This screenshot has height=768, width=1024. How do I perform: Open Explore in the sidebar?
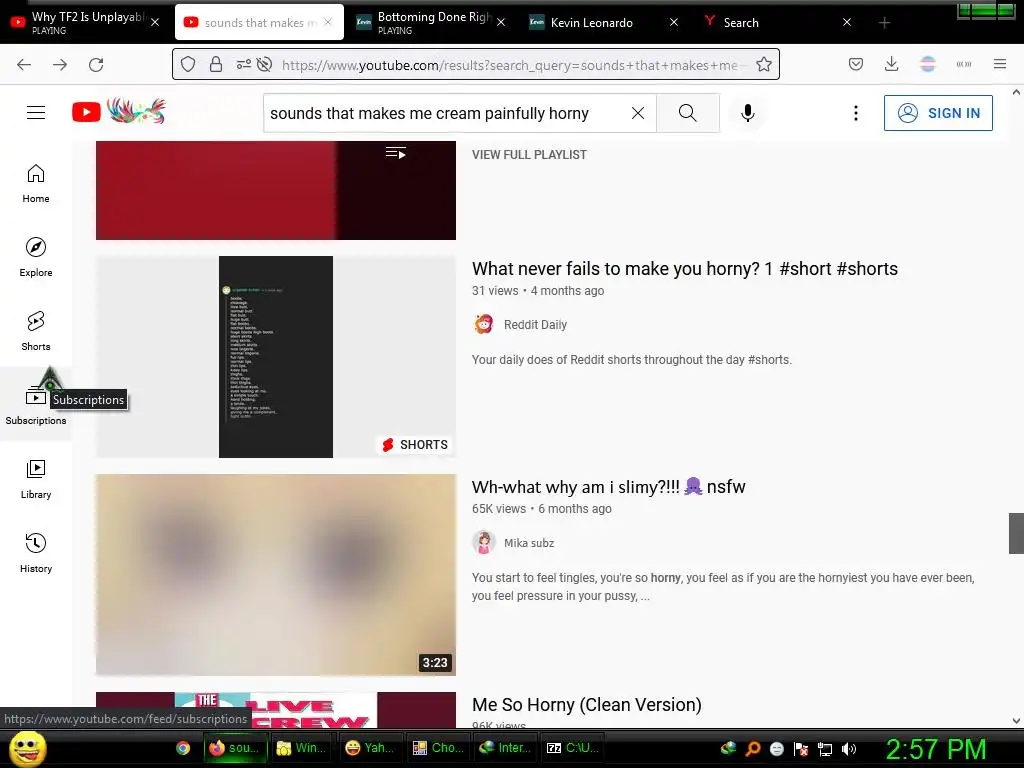36,257
